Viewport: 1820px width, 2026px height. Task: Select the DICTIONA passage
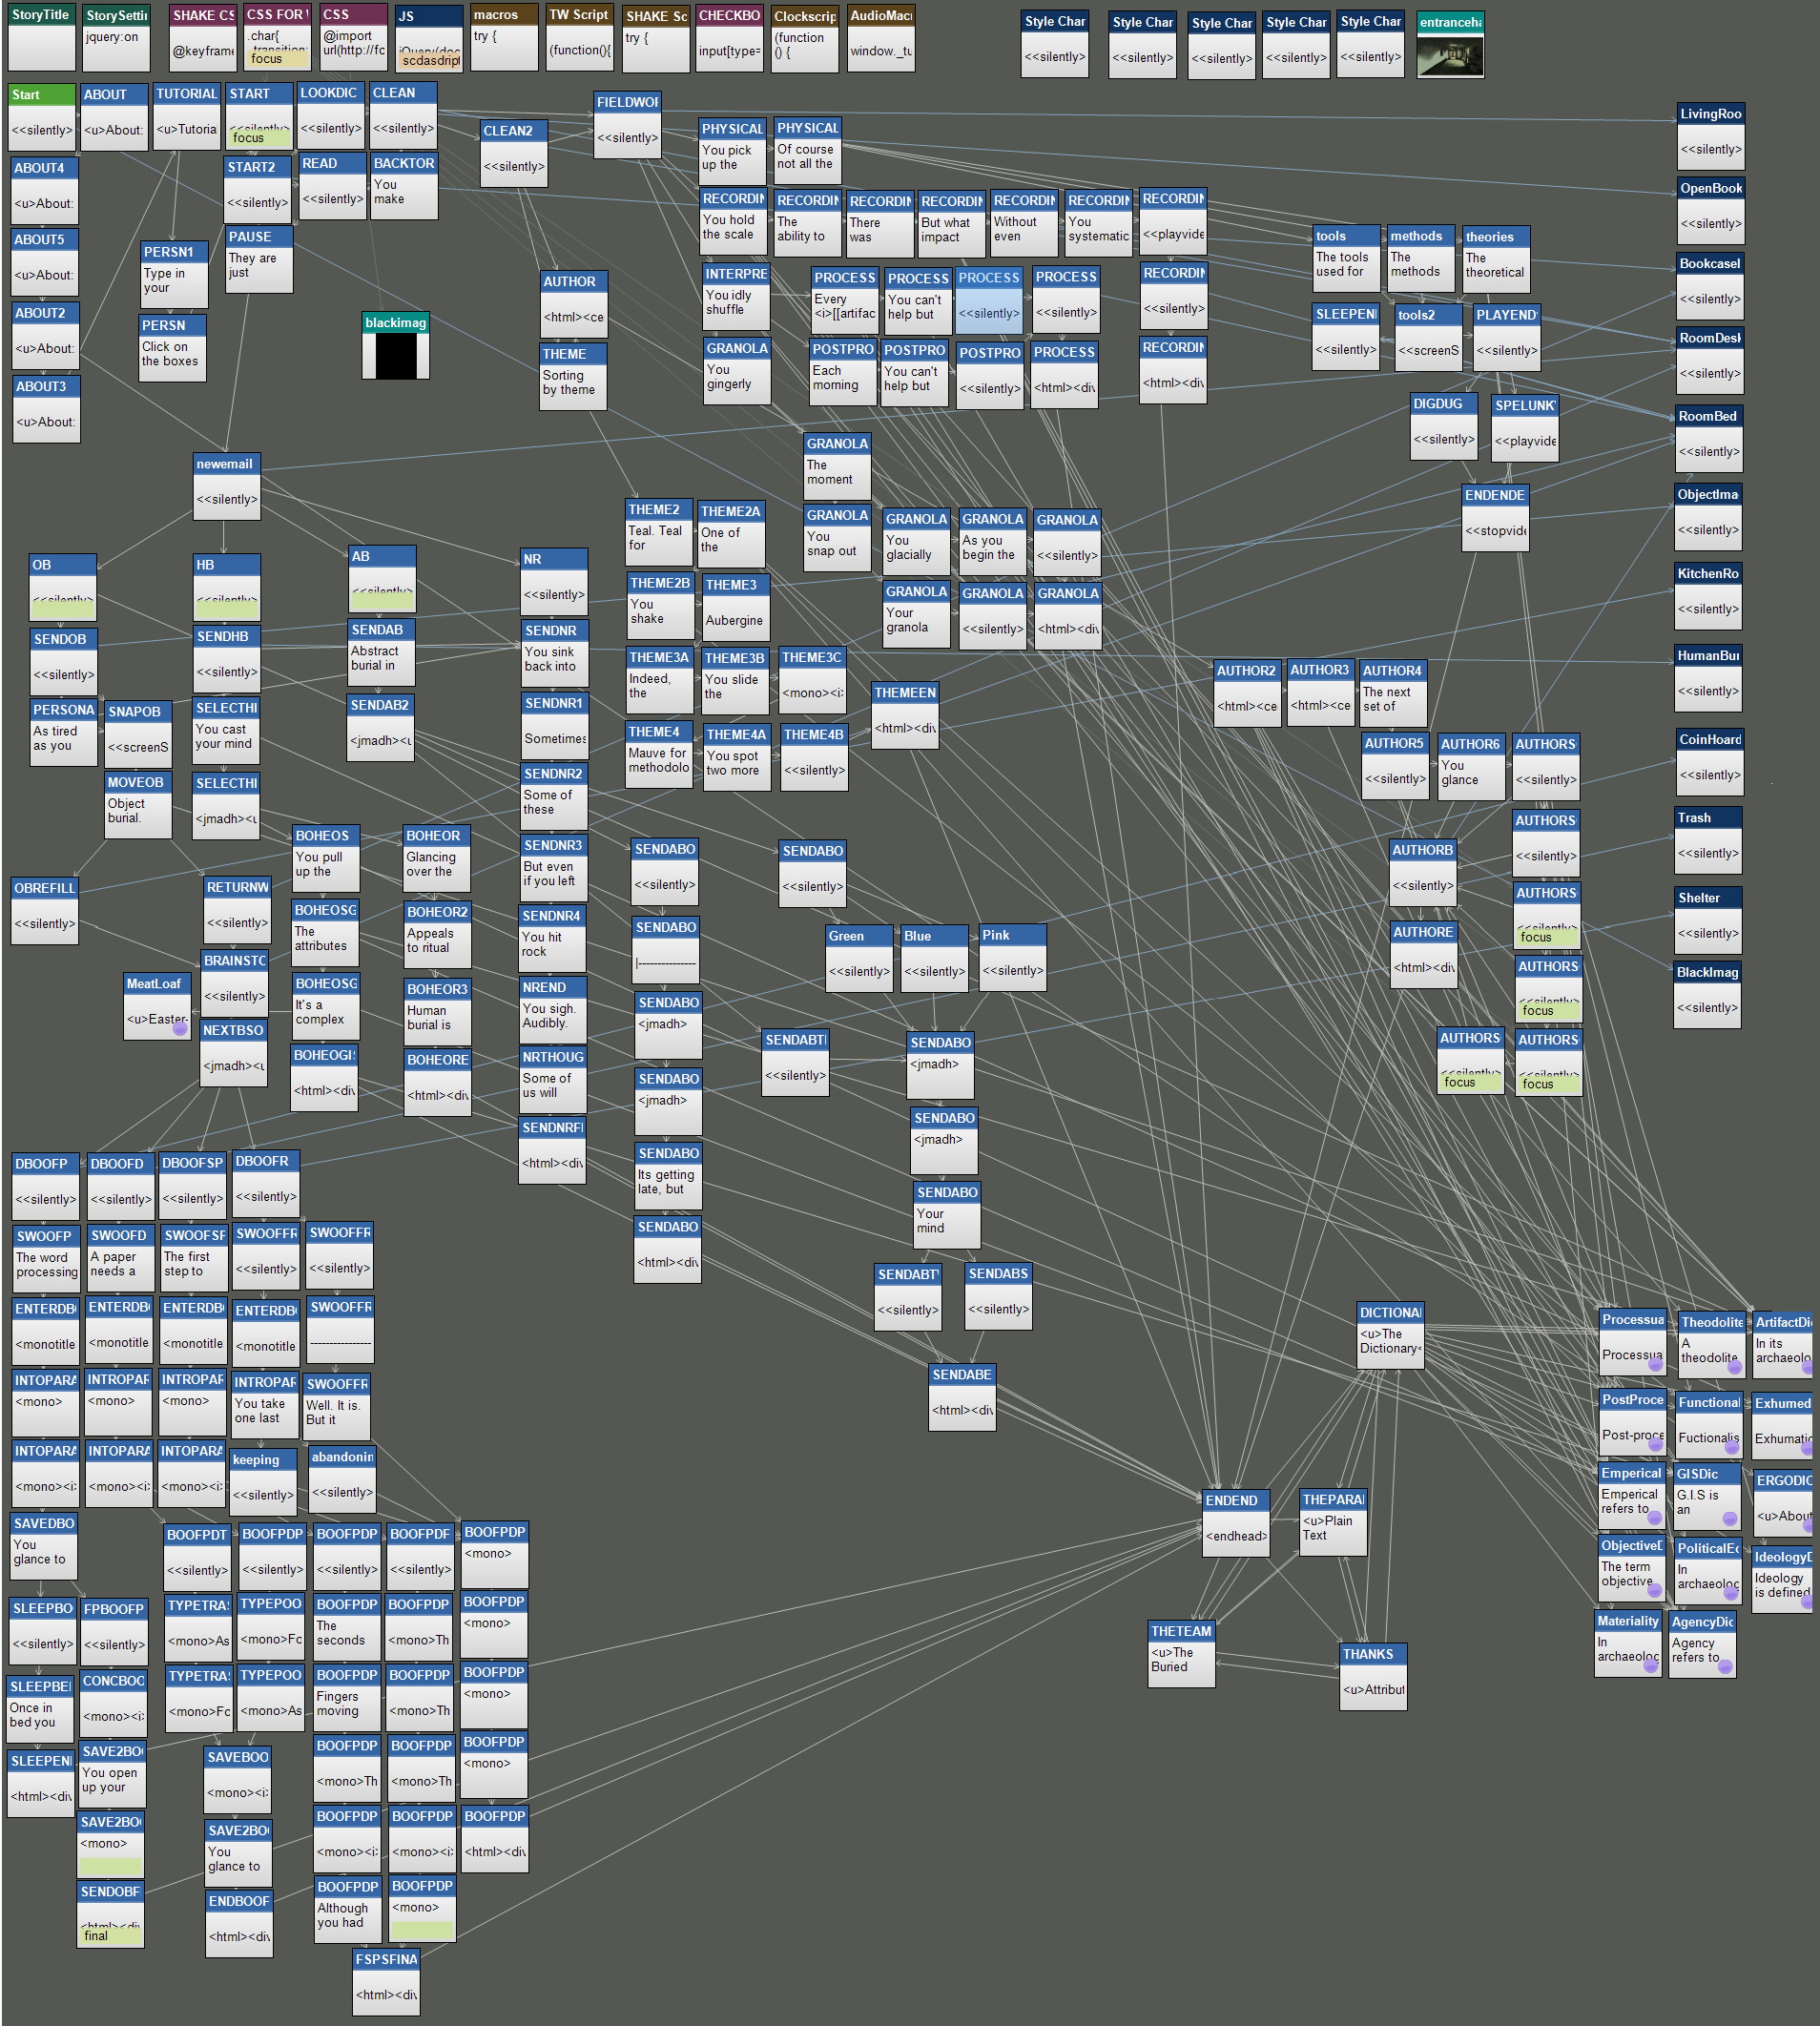point(1390,1335)
